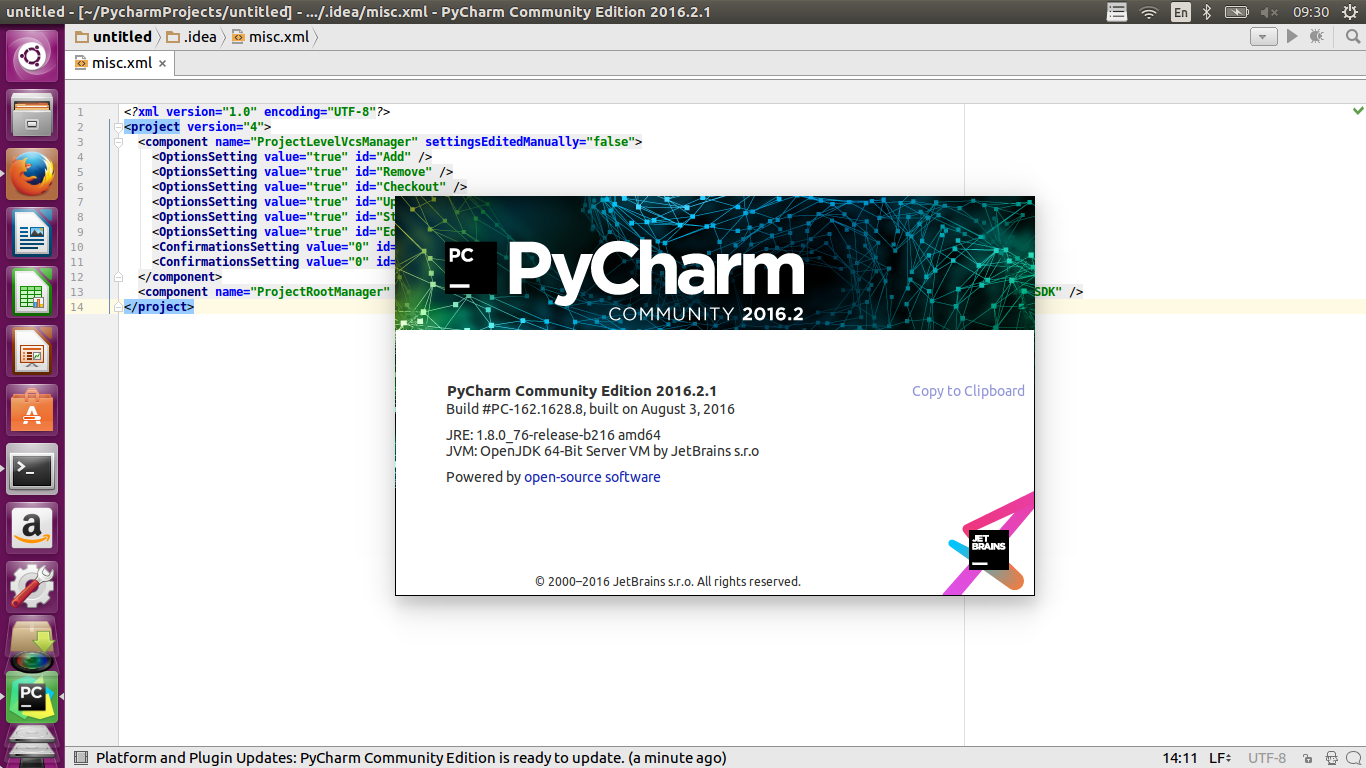Open the Wi-Fi network indicator

[x=1149, y=12]
